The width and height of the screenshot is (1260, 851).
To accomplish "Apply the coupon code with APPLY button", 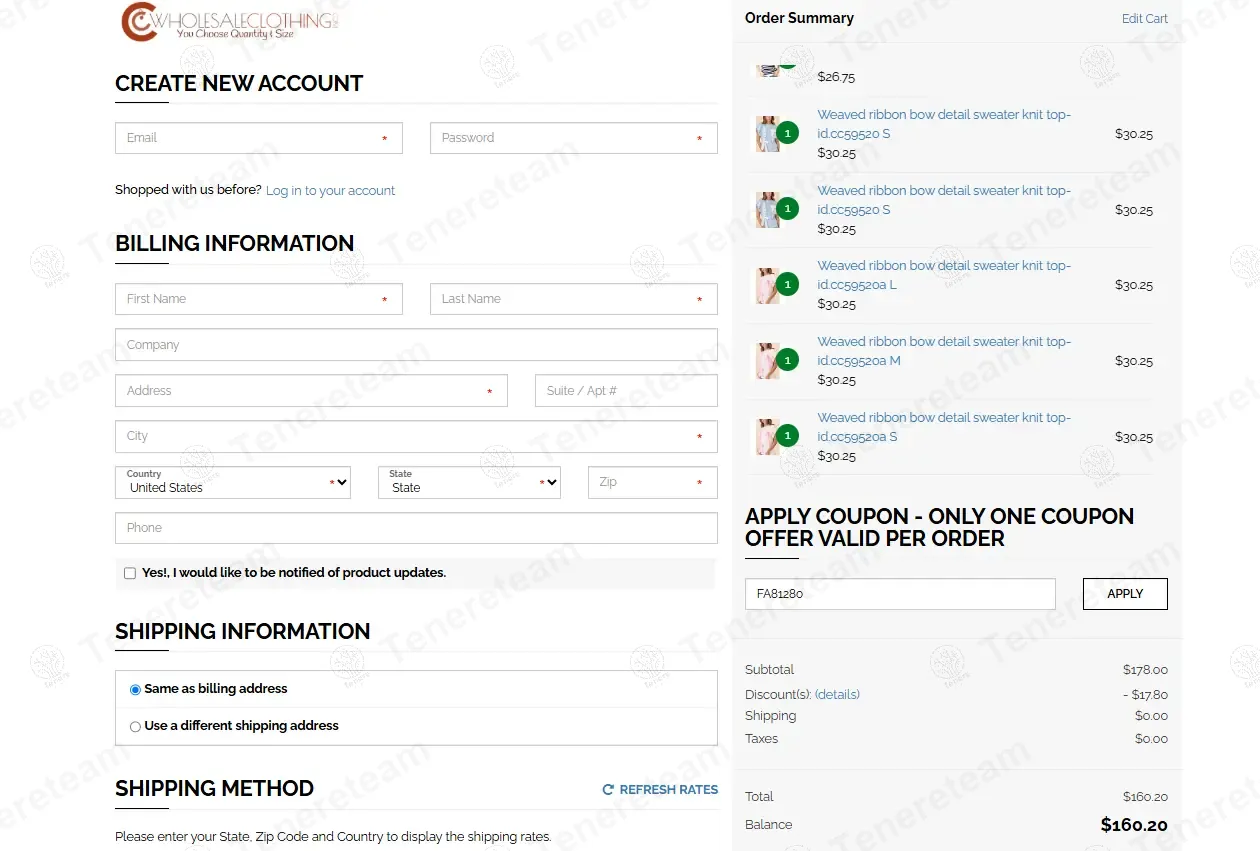I will tap(1125, 594).
